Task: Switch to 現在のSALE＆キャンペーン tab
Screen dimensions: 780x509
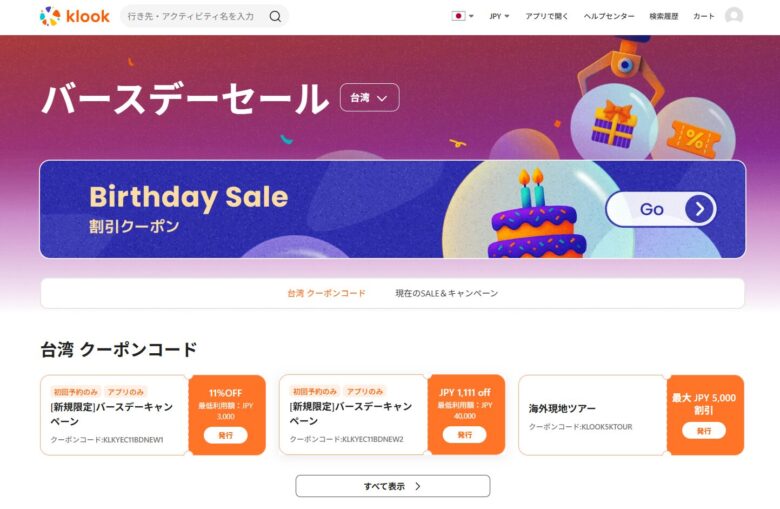Action: [x=446, y=293]
